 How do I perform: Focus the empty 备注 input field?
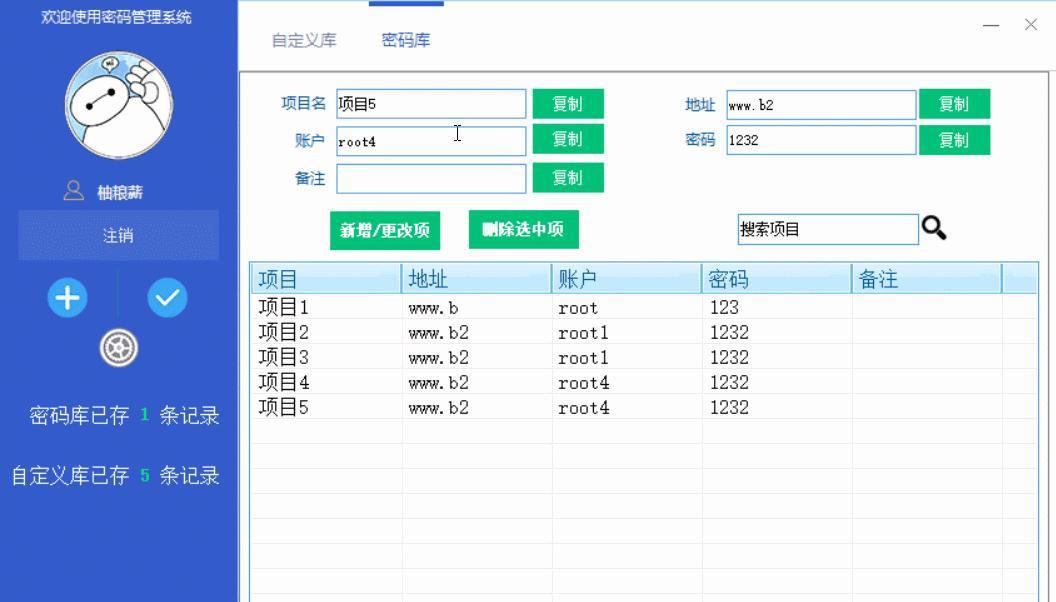(x=431, y=179)
